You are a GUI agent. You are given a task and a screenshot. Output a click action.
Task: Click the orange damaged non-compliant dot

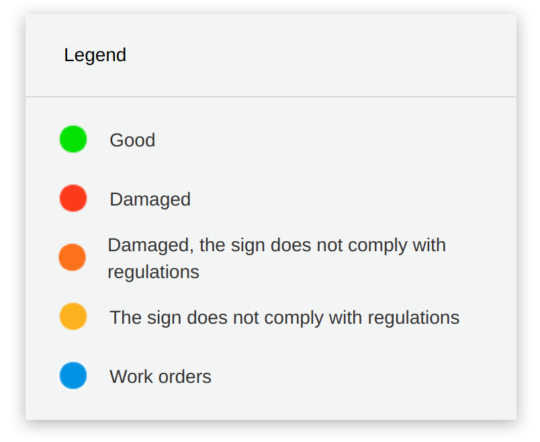72,257
